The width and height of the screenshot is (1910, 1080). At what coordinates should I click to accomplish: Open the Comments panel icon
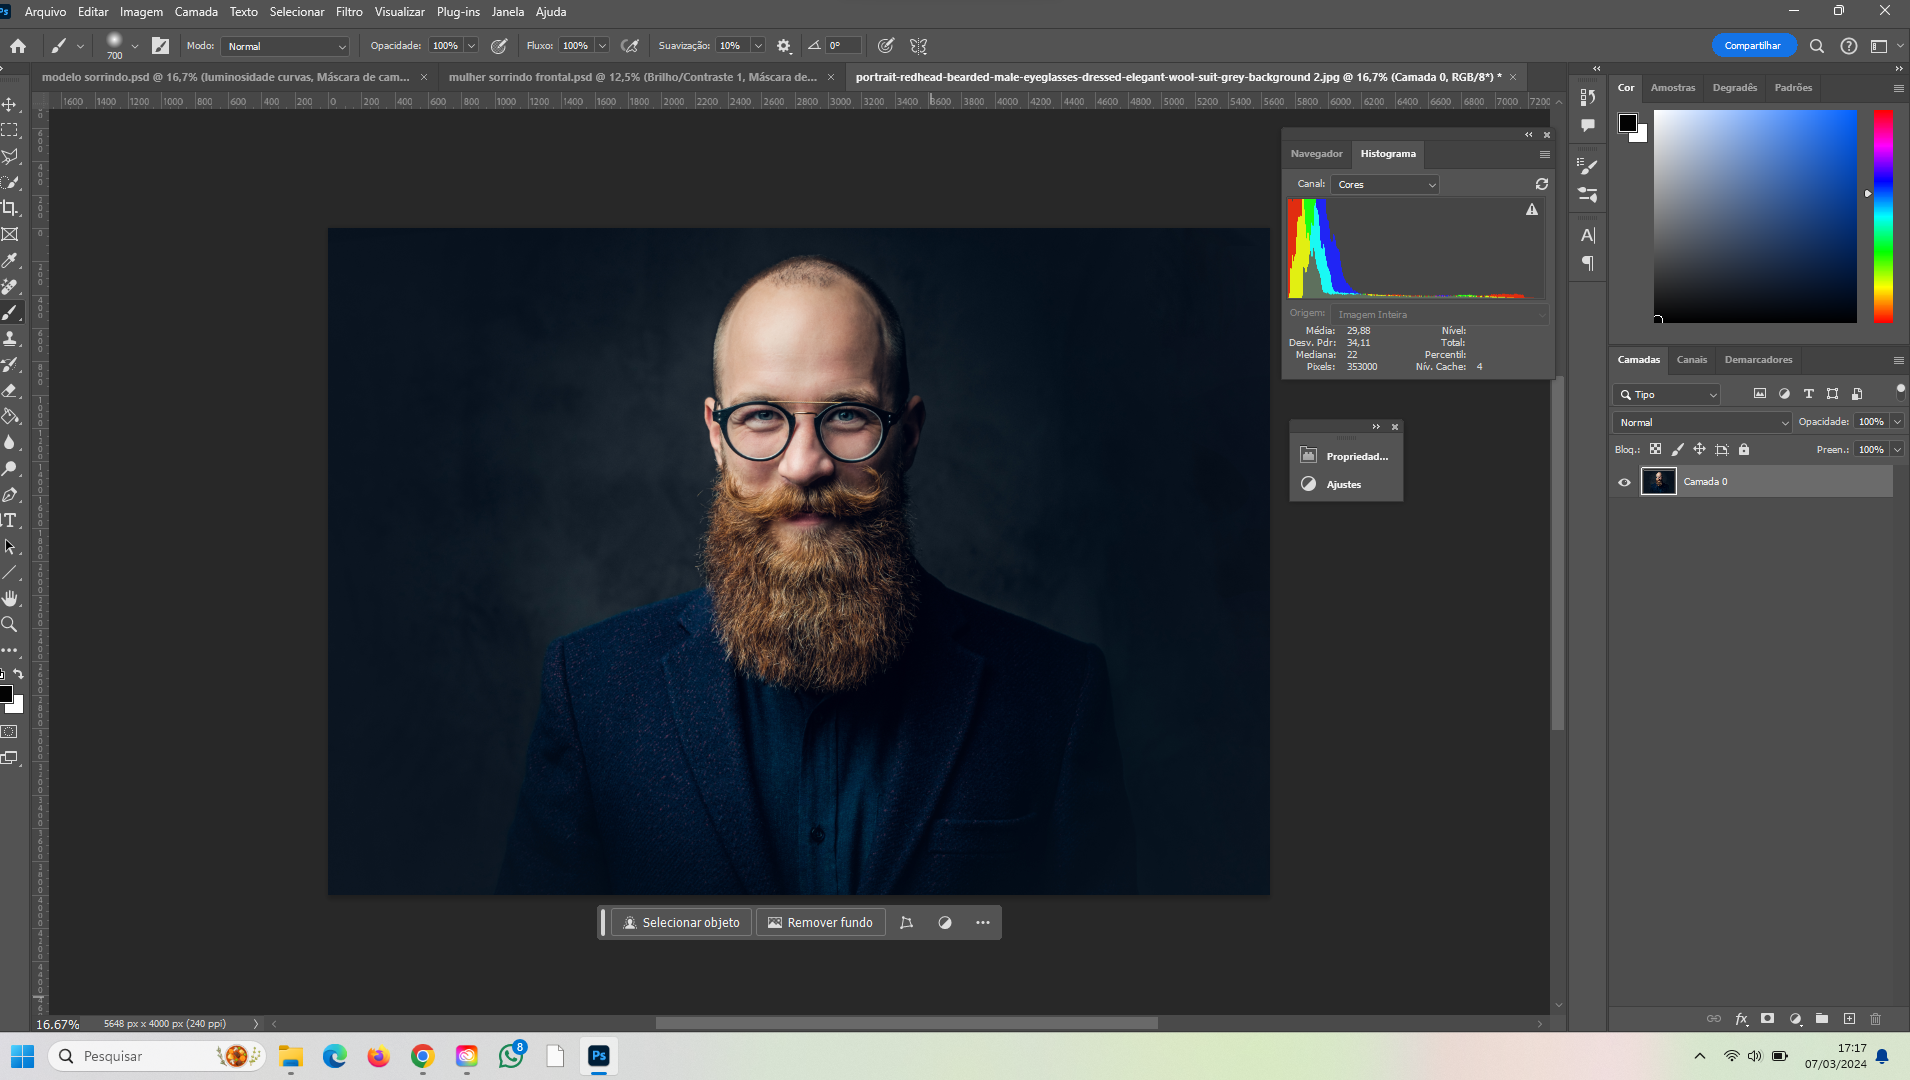1587,126
